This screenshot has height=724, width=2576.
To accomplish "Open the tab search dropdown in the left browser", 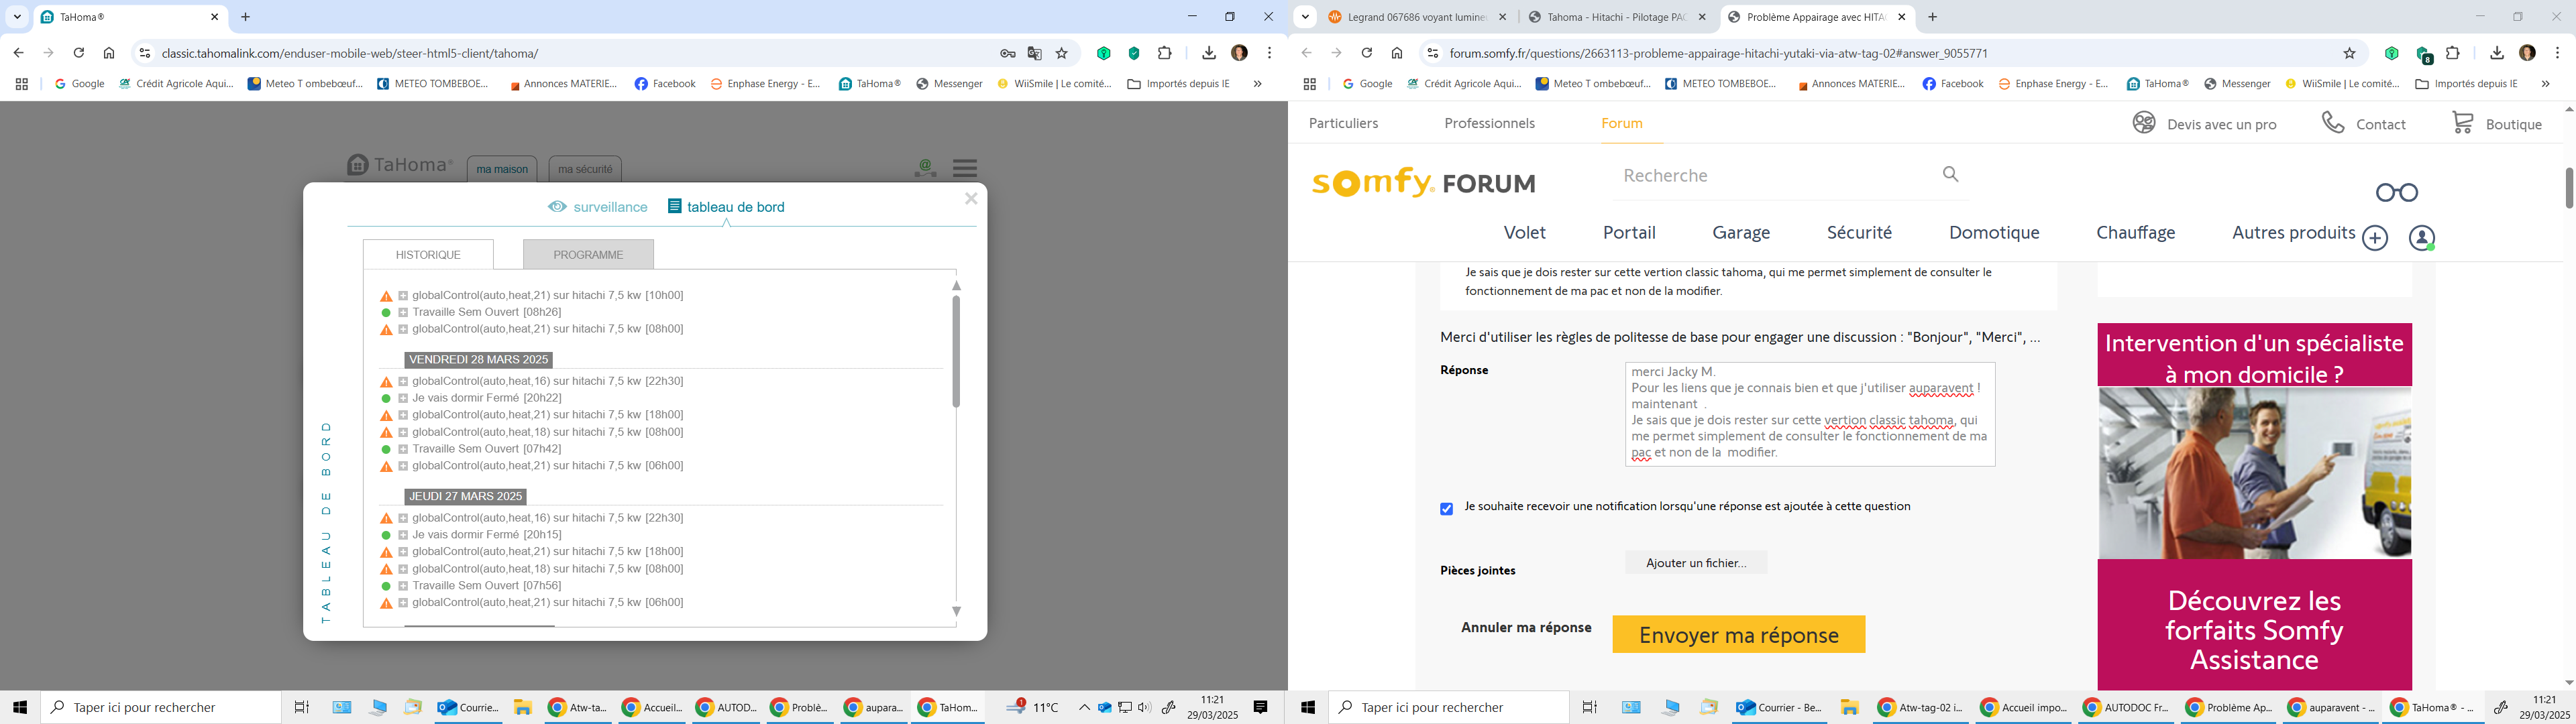I will tap(17, 17).
